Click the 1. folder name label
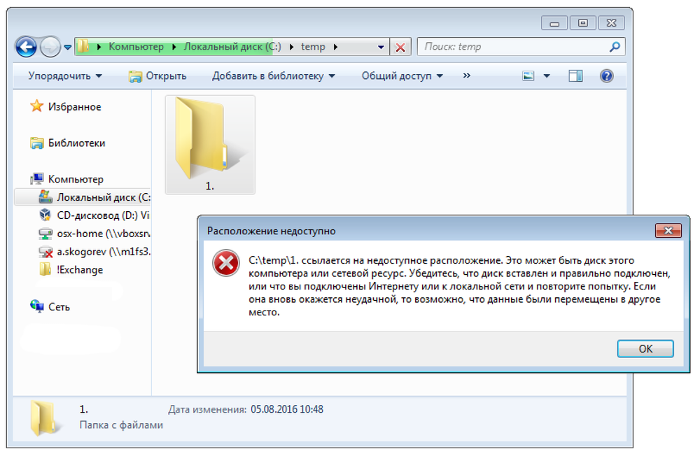Viewport: 700px width, 456px height. click(210, 186)
